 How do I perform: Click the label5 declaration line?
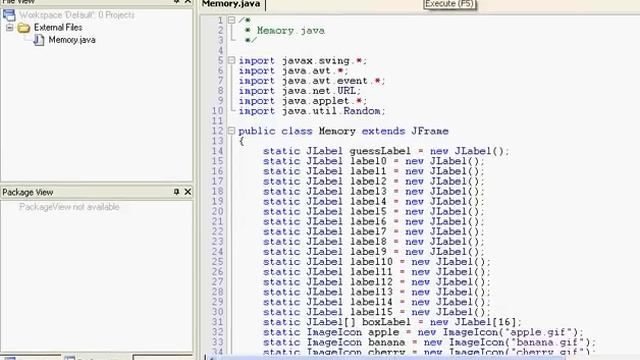tap(373, 212)
